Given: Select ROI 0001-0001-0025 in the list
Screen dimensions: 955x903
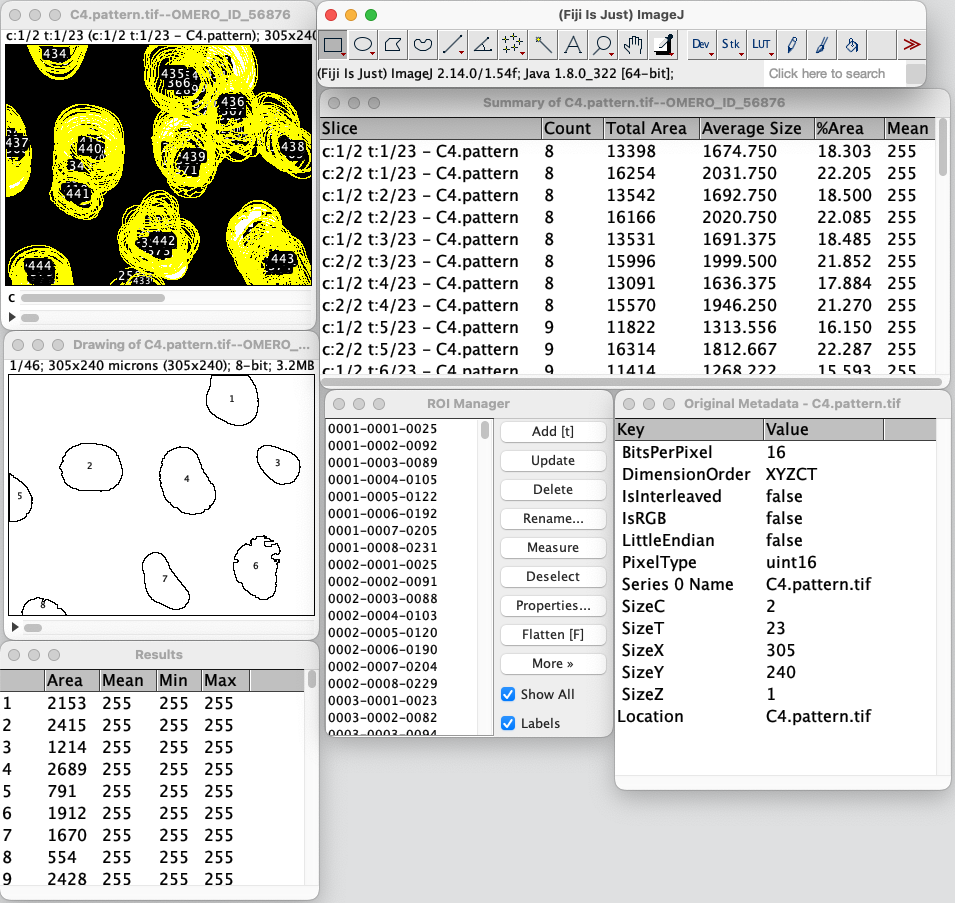Looking at the screenshot, I should tap(382, 429).
